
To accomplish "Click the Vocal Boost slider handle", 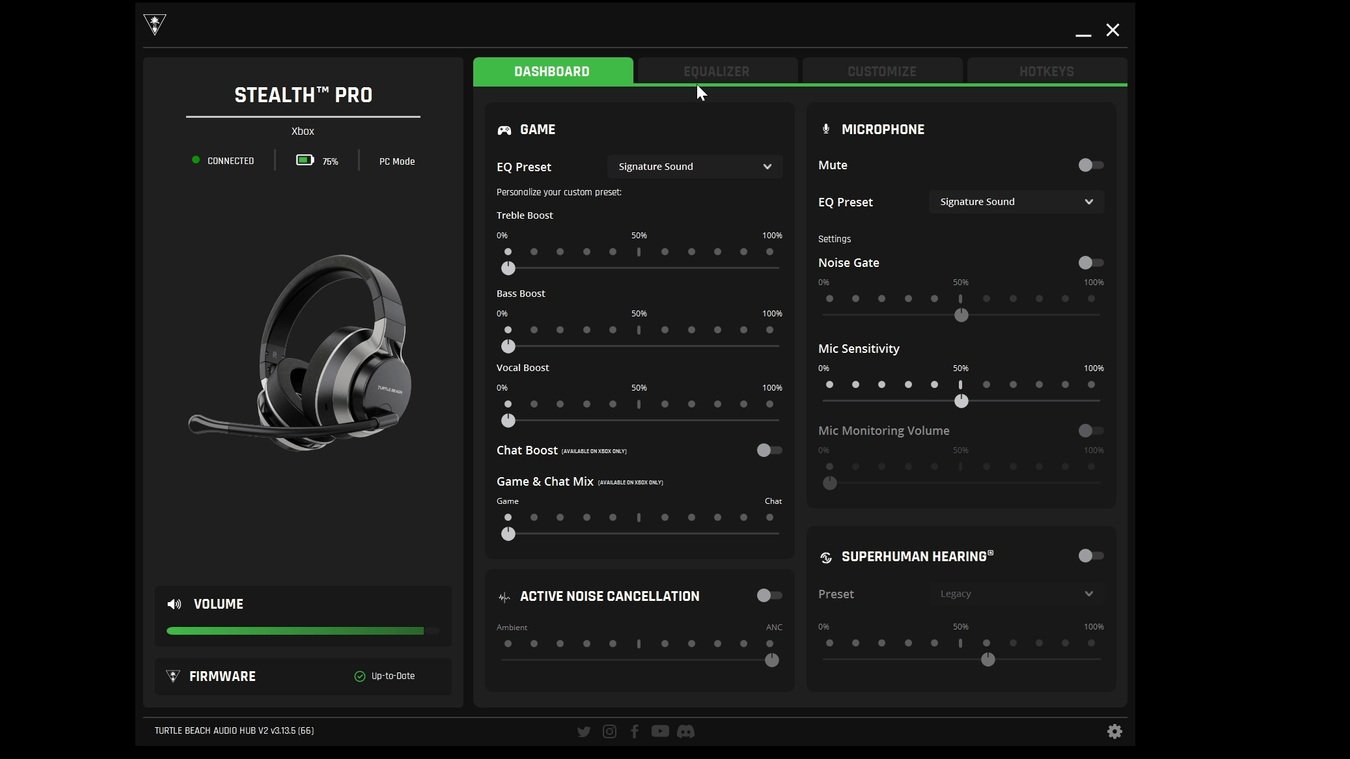I will [x=508, y=421].
